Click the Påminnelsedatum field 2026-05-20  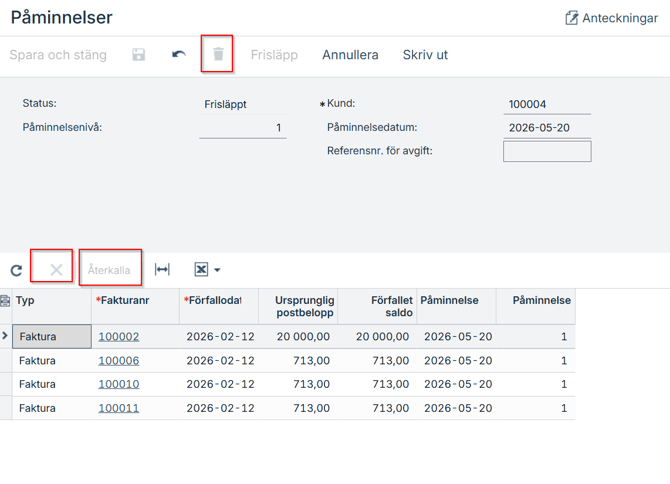point(547,128)
